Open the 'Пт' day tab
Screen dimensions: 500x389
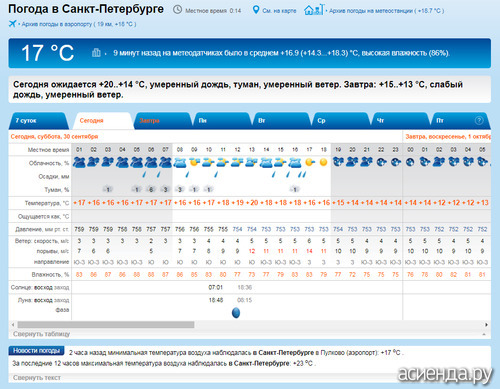point(460,121)
